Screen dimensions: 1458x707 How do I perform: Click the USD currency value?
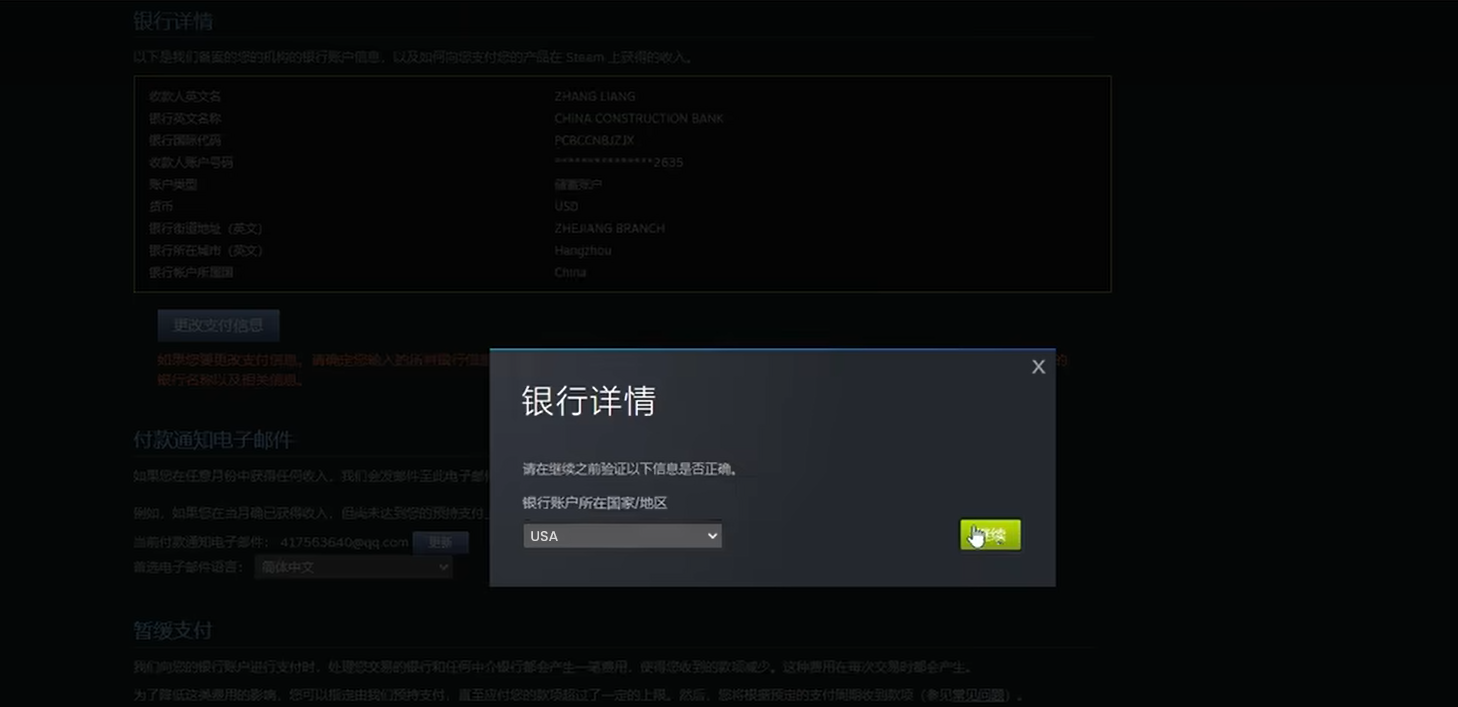click(x=566, y=207)
